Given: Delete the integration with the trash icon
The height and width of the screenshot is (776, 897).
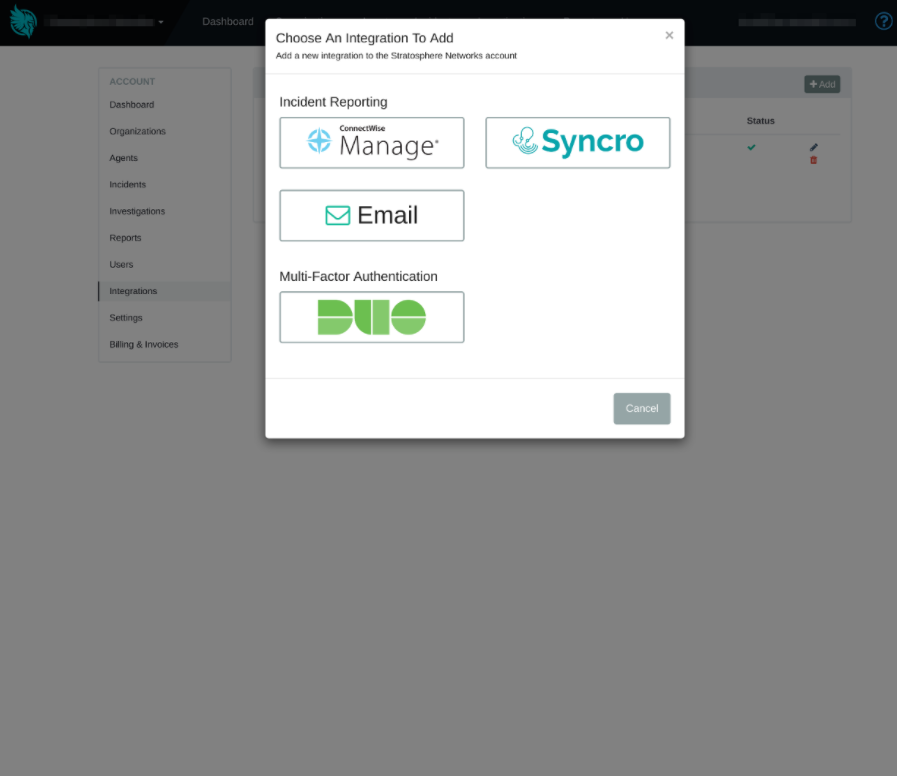Looking at the screenshot, I should click(x=813, y=160).
